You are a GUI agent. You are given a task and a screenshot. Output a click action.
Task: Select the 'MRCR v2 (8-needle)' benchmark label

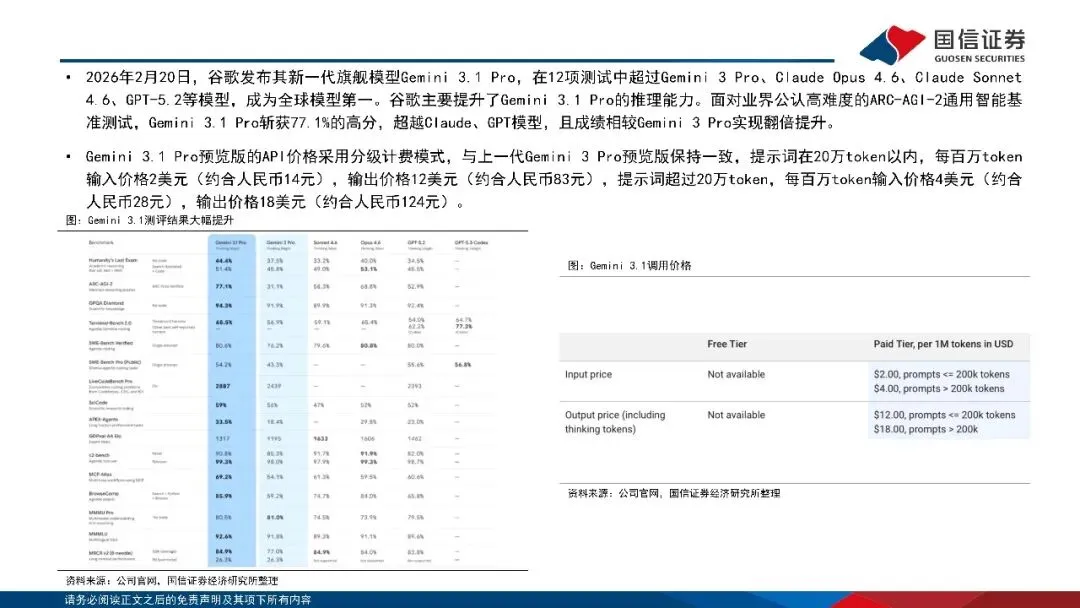pyautogui.click(x=110, y=553)
